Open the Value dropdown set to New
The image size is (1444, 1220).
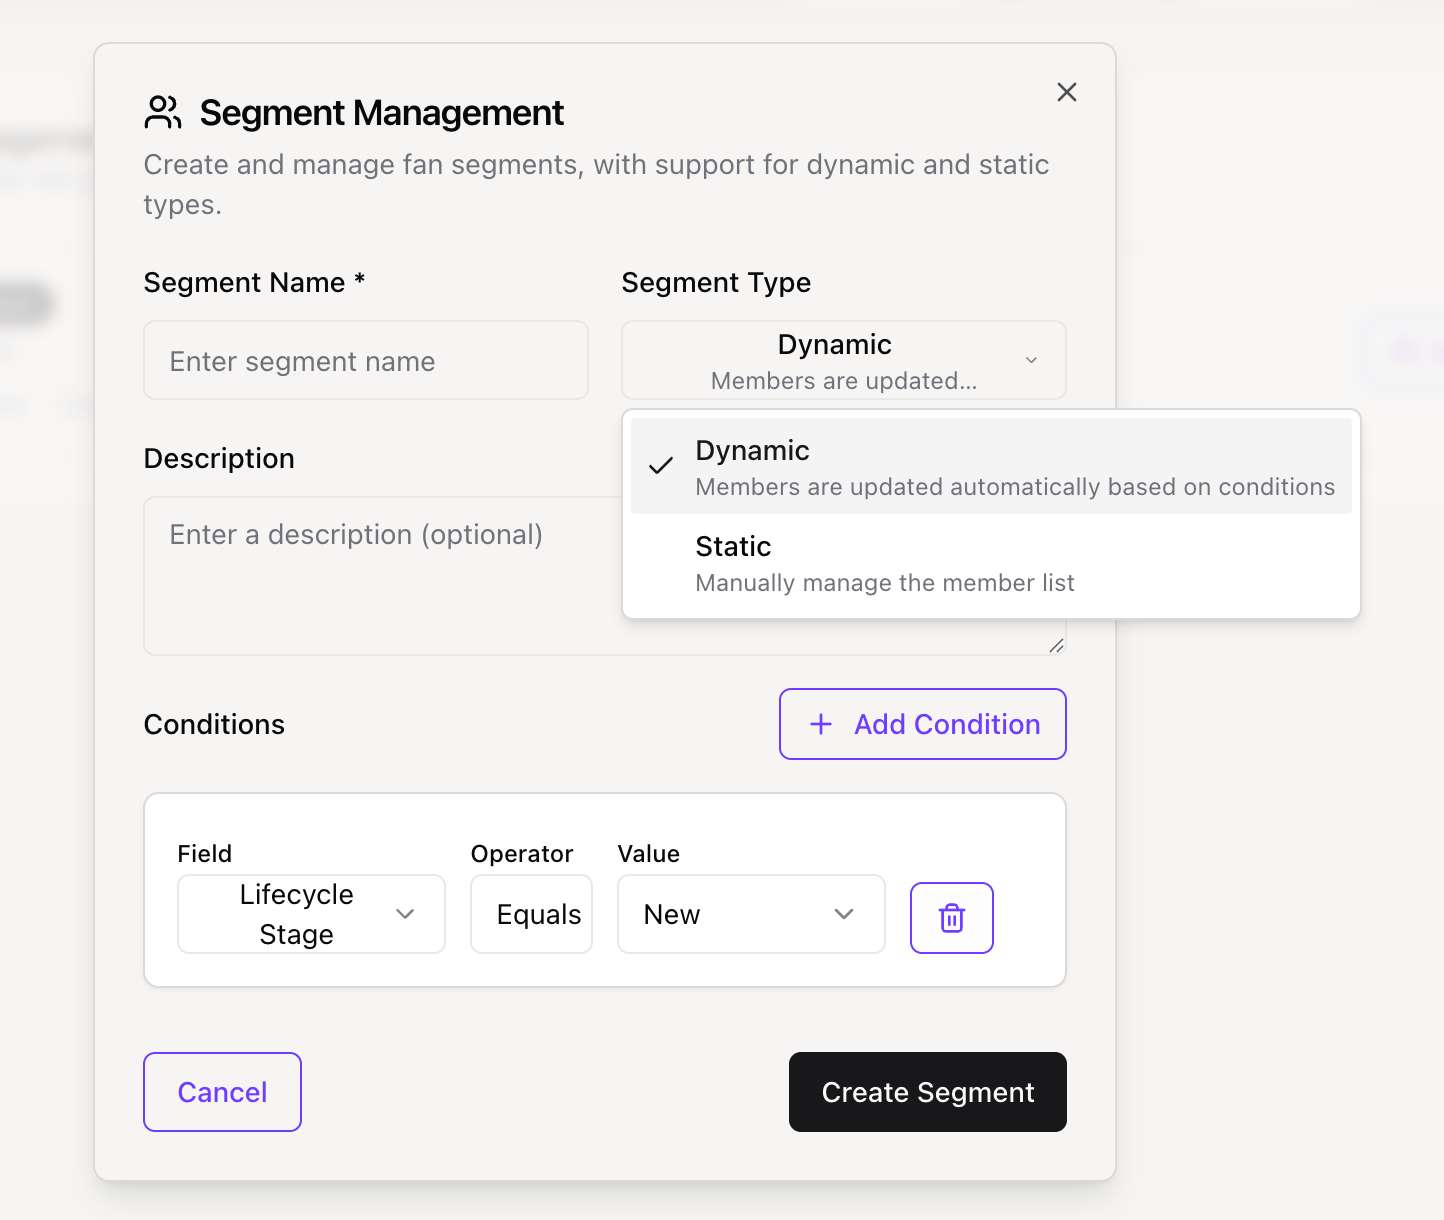[750, 914]
